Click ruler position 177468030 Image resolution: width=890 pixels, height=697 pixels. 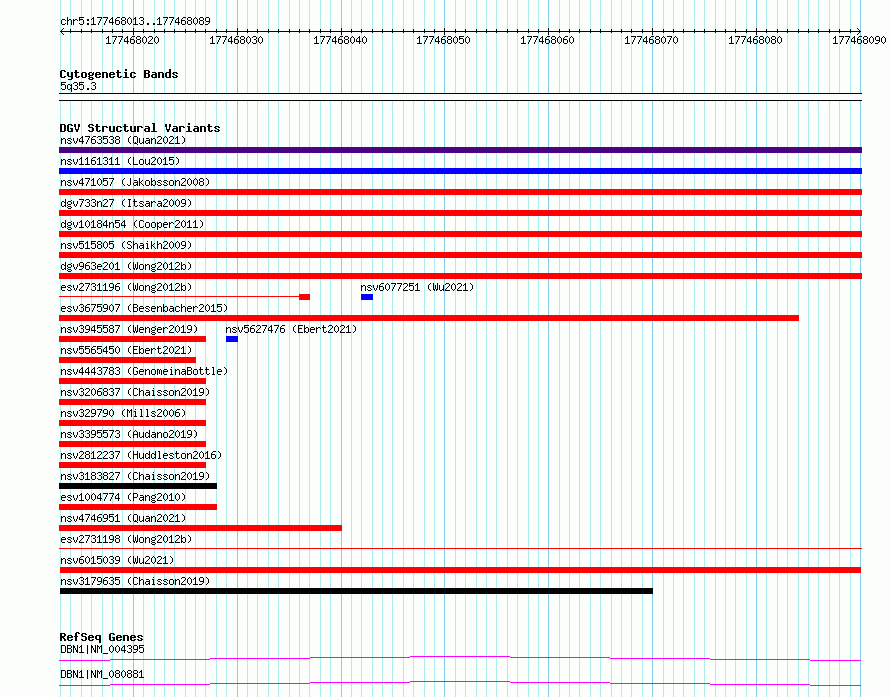(x=236, y=40)
